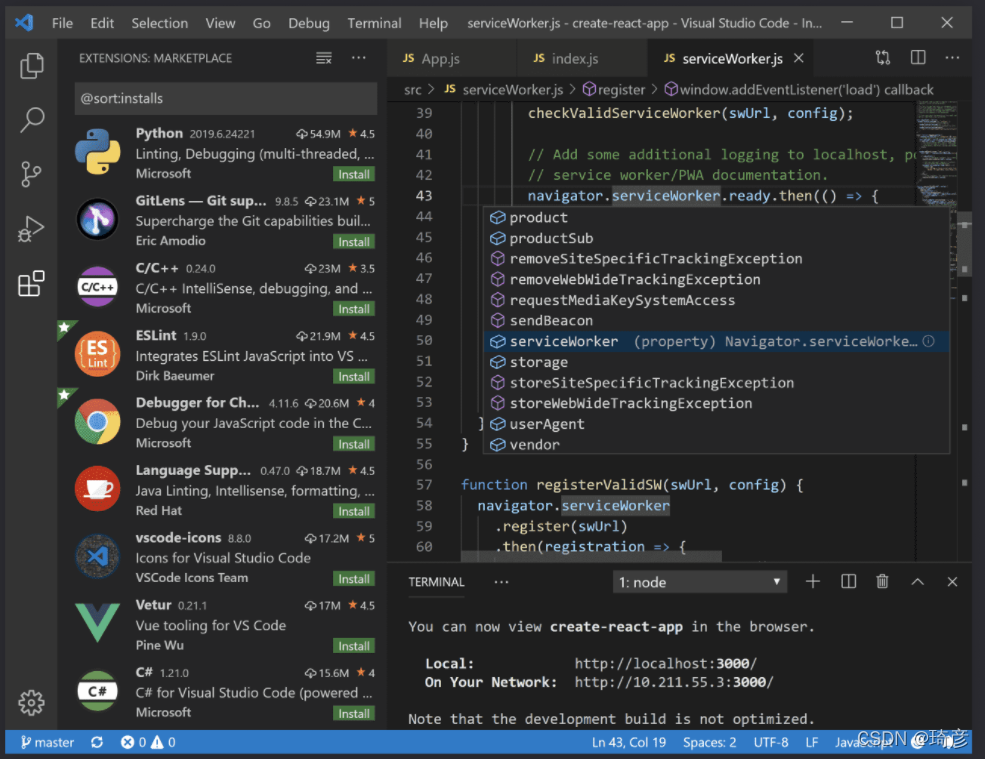Click the Ln 43, Col 19 status item
Screen dimensions: 985x759
pos(629,742)
